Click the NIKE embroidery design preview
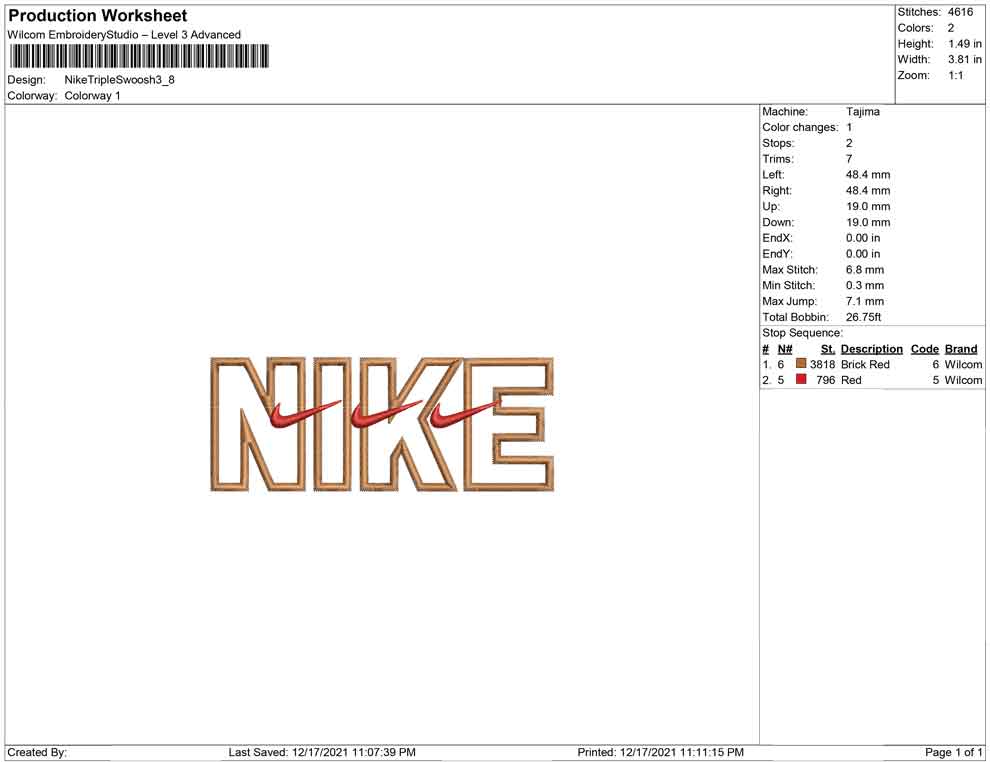The width and height of the screenshot is (990, 762). 382,424
